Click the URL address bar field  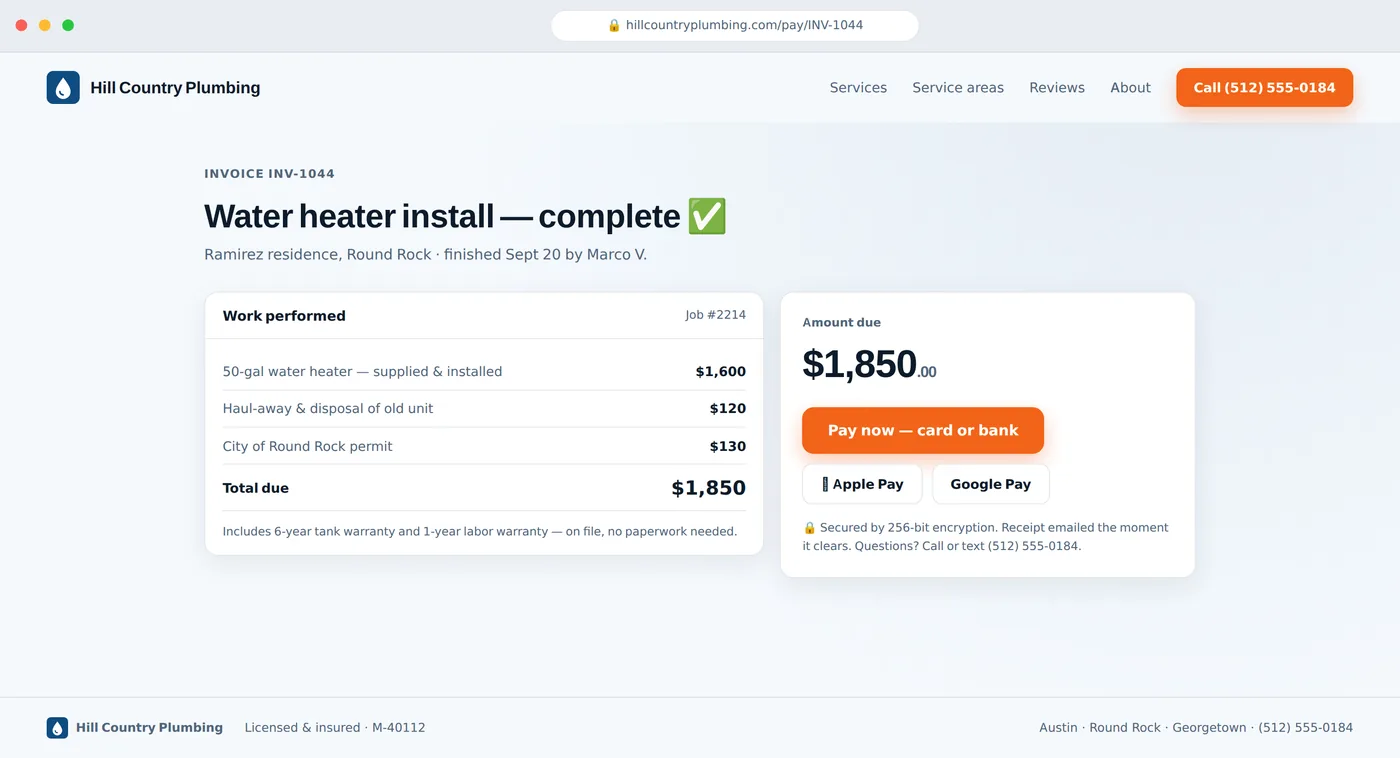point(735,25)
